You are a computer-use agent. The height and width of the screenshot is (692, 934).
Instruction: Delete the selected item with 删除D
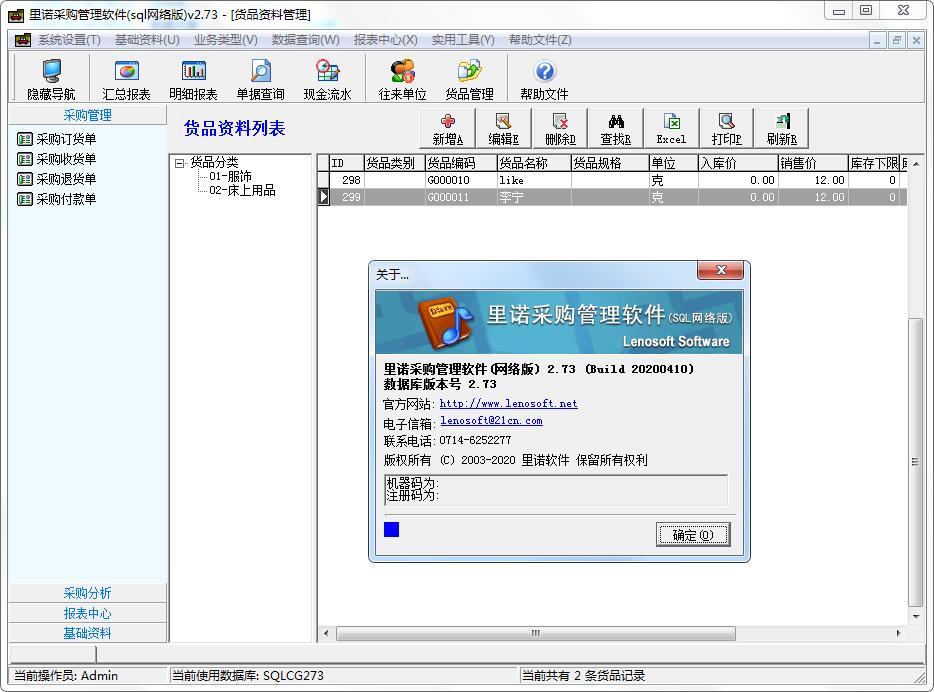(560, 129)
